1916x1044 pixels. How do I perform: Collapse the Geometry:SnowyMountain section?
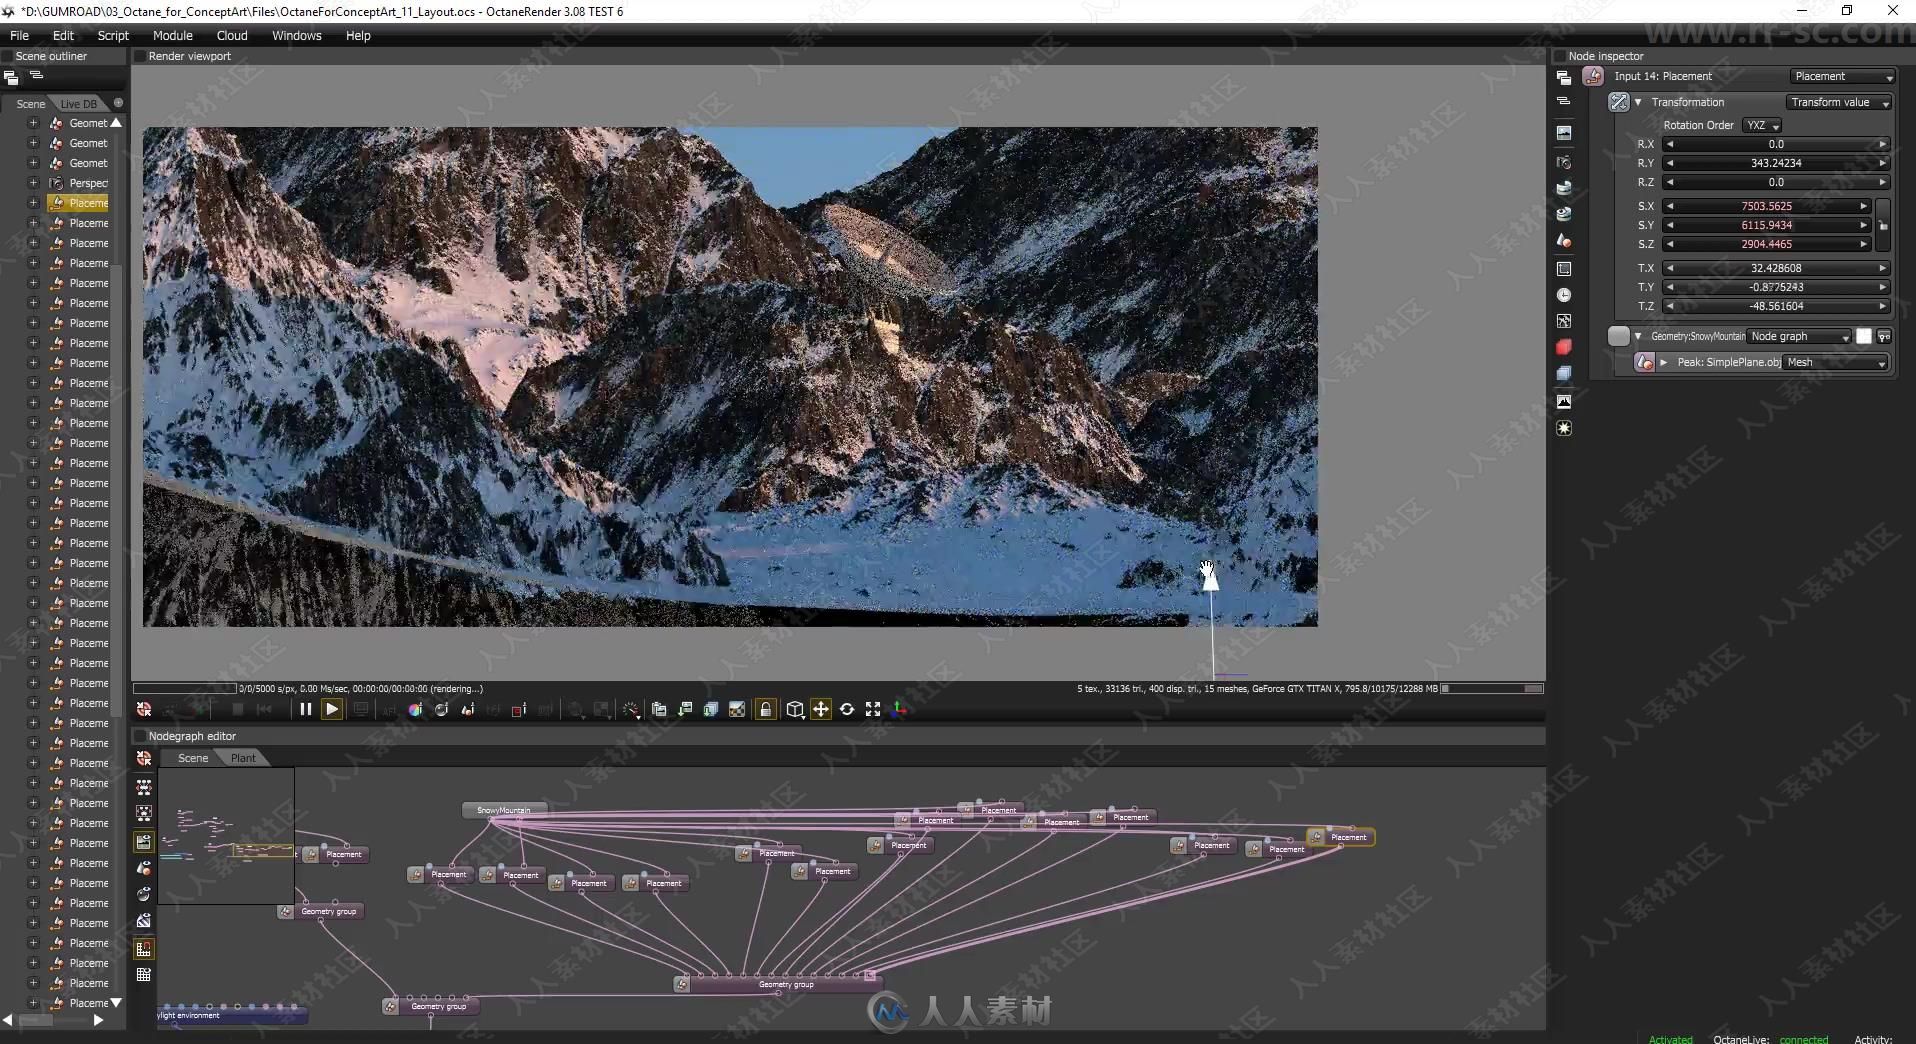tap(1638, 336)
